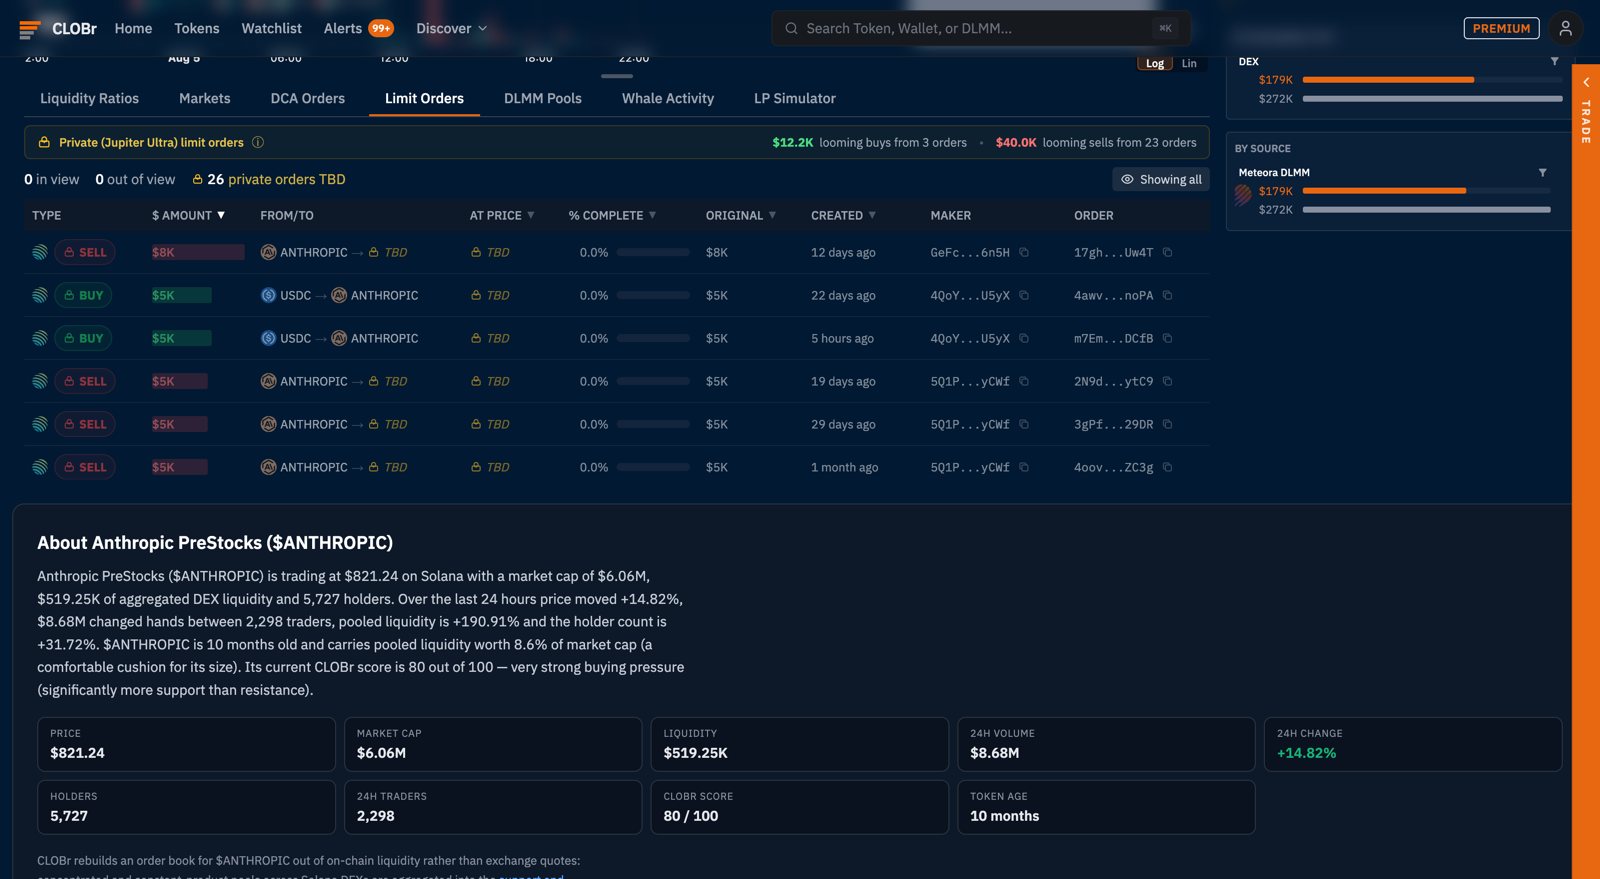Open the Markets tab
The height and width of the screenshot is (879, 1600).
click(x=205, y=98)
